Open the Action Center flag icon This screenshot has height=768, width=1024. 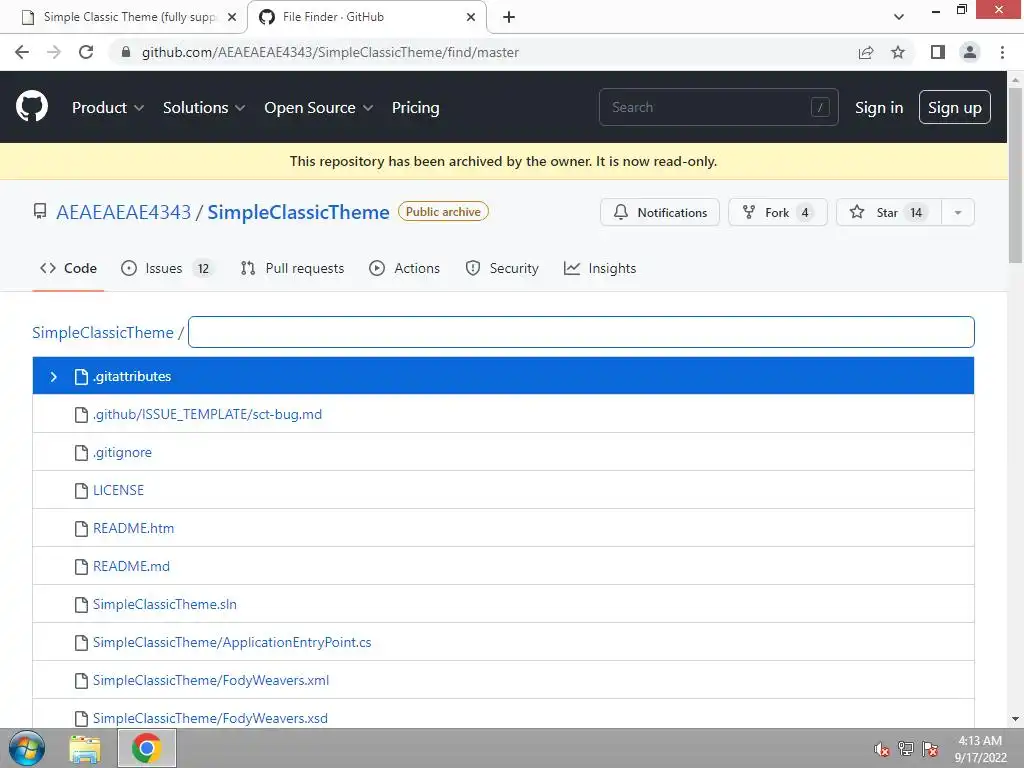point(930,748)
